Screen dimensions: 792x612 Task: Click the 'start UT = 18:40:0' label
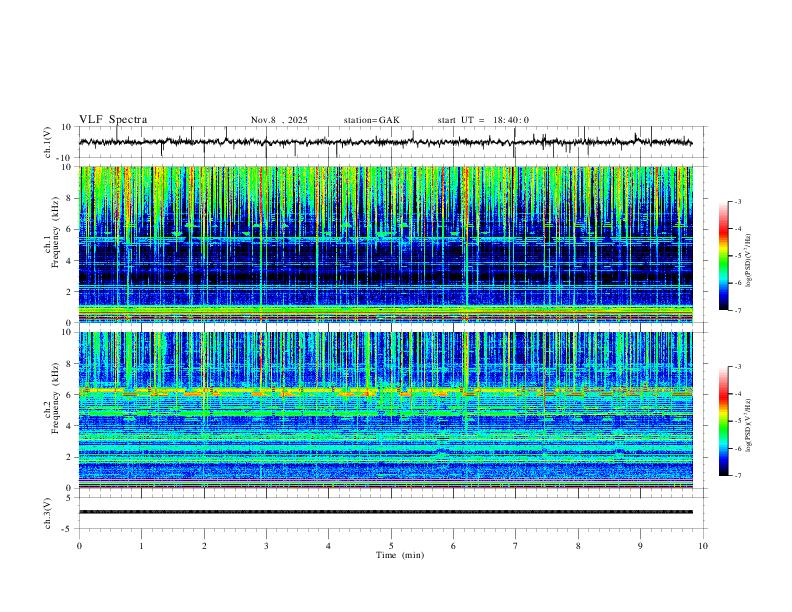483,120
